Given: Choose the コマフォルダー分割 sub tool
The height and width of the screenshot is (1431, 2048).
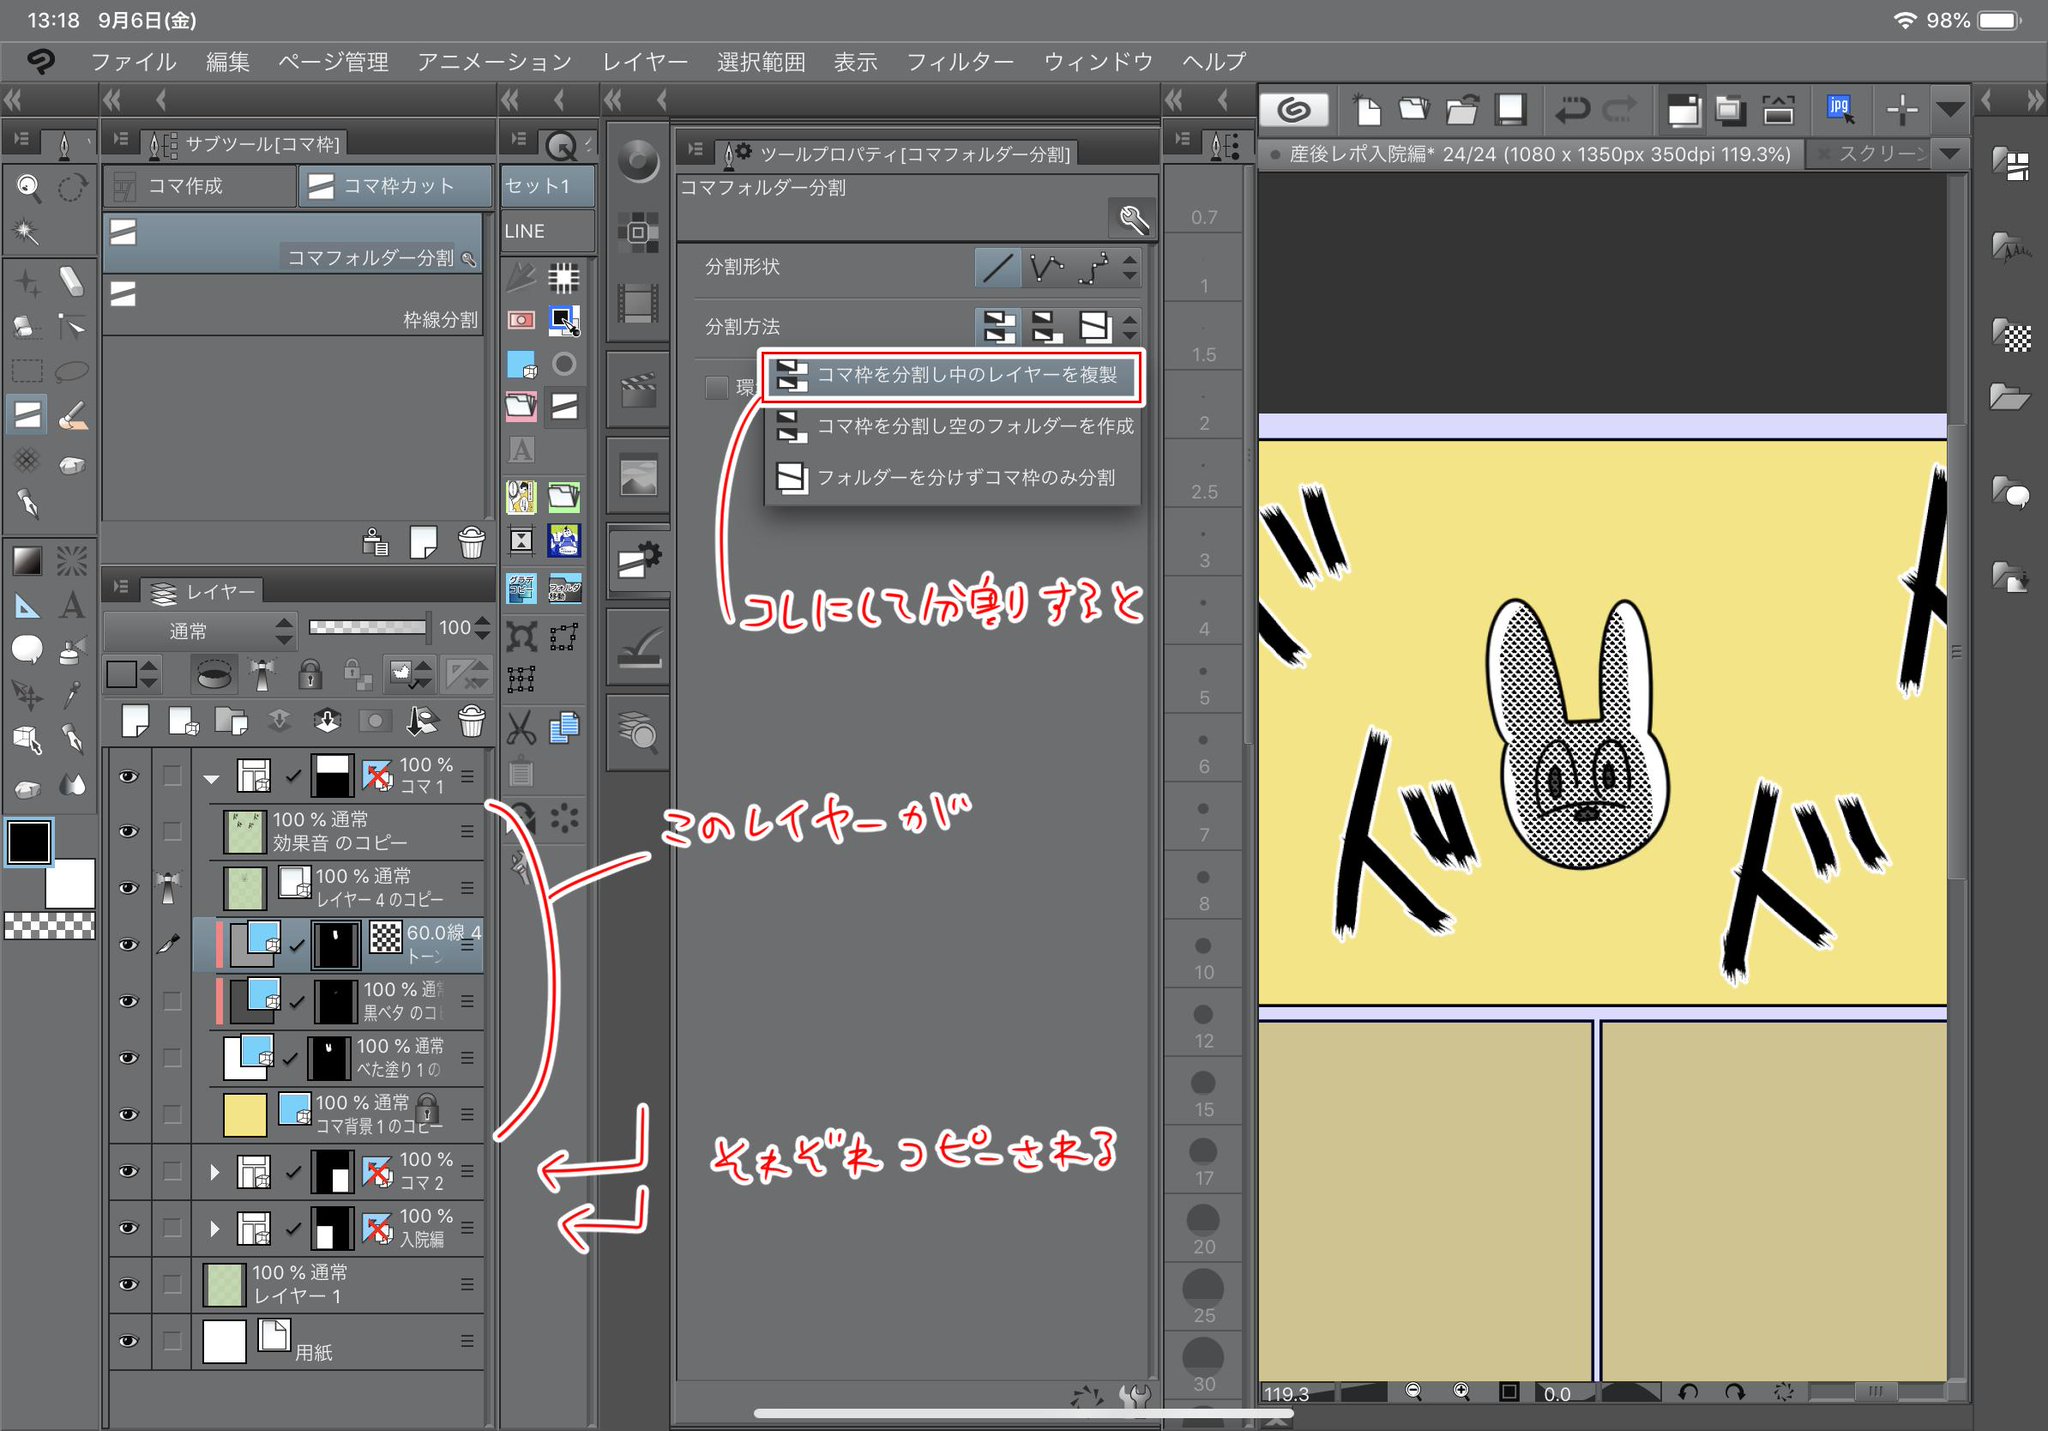Looking at the screenshot, I should [293, 243].
